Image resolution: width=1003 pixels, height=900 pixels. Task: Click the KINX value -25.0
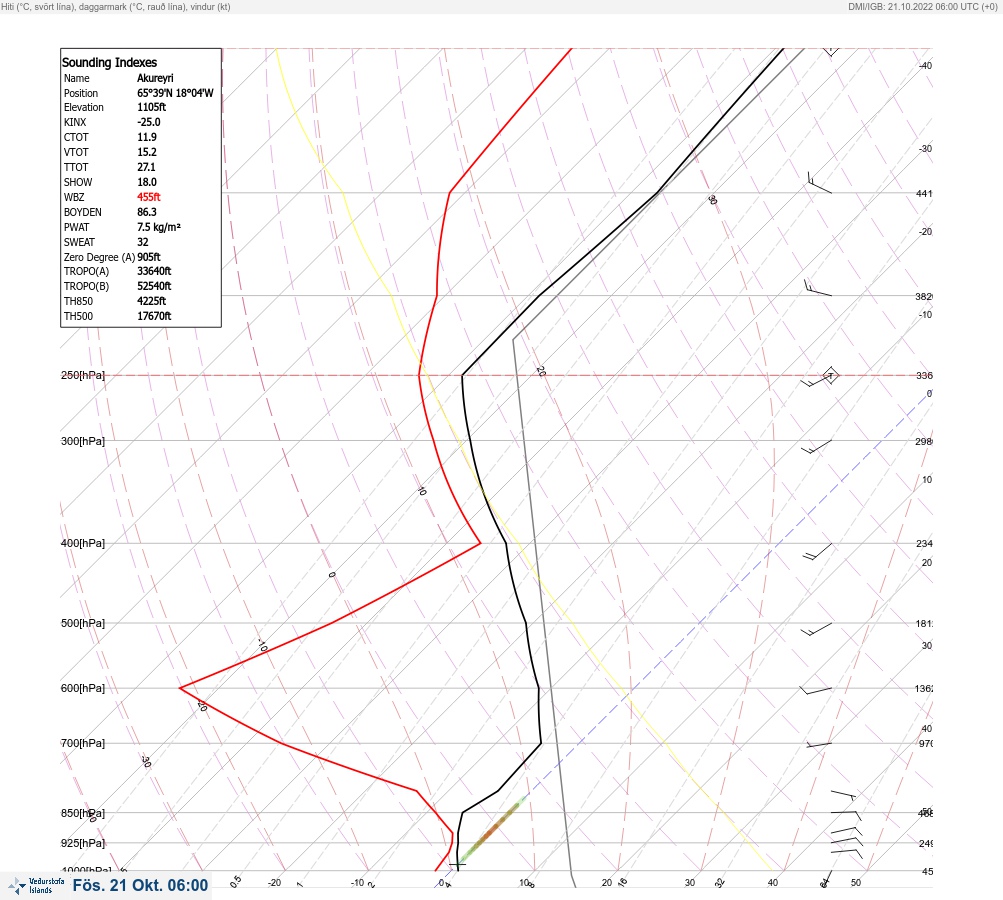[149, 122]
